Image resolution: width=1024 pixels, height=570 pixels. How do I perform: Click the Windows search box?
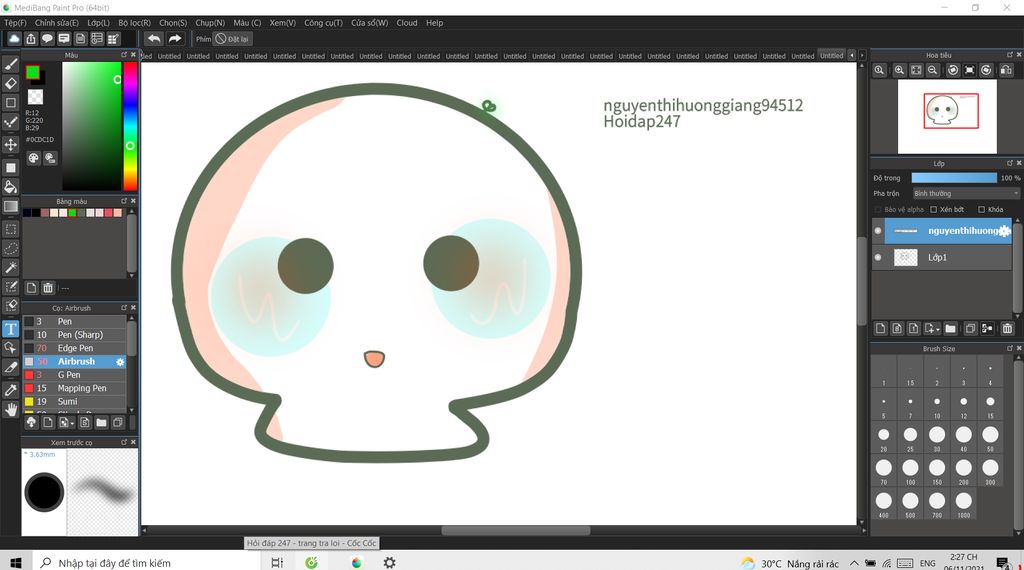[x=147, y=563]
